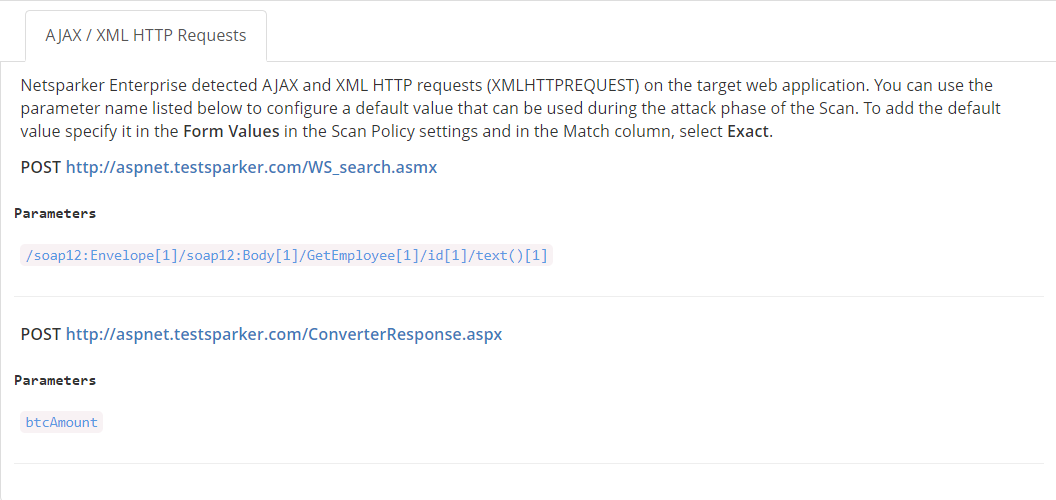Click the POST label before ConverterResponse.aspx
The height and width of the screenshot is (500, 1056).
point(41,334)
